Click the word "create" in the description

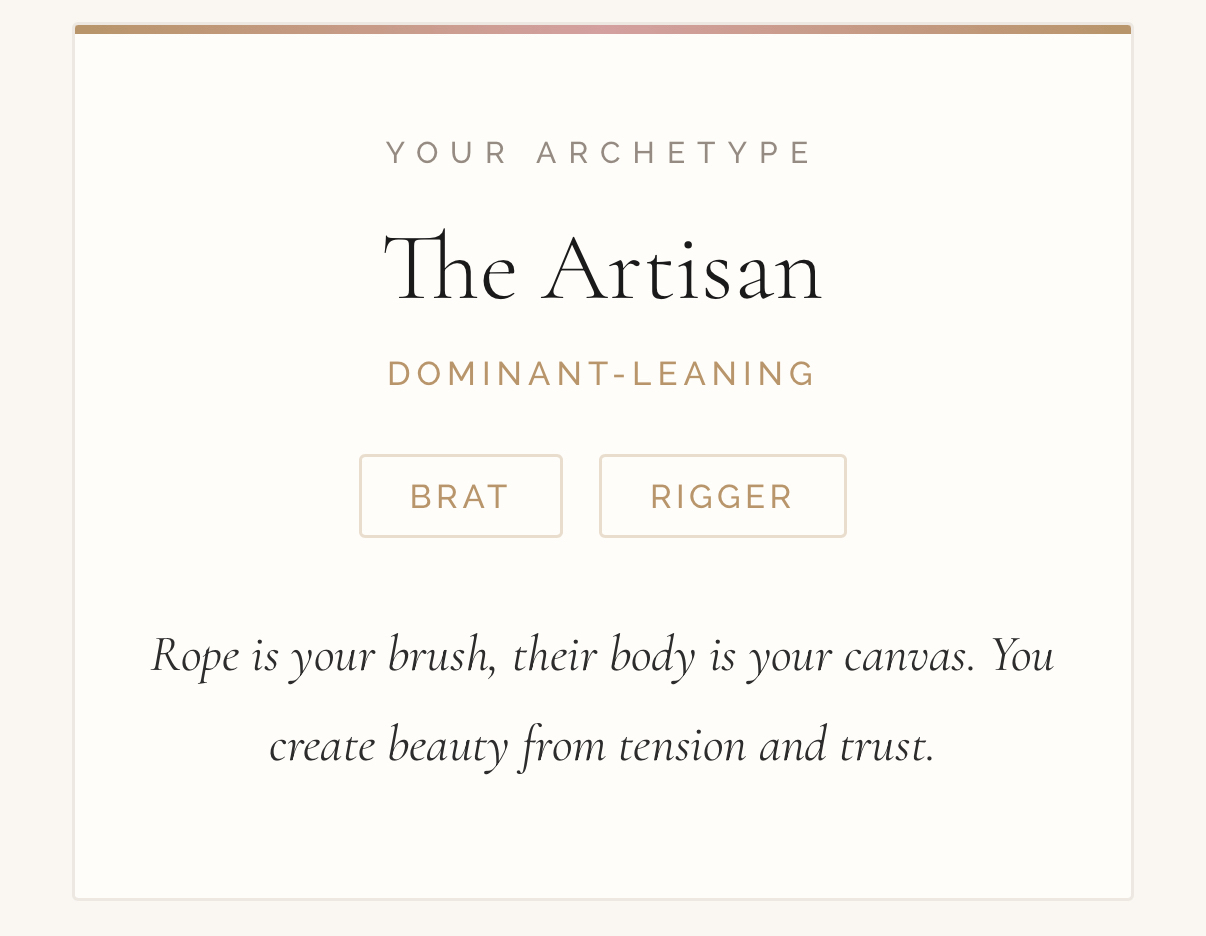pos(322,746)
